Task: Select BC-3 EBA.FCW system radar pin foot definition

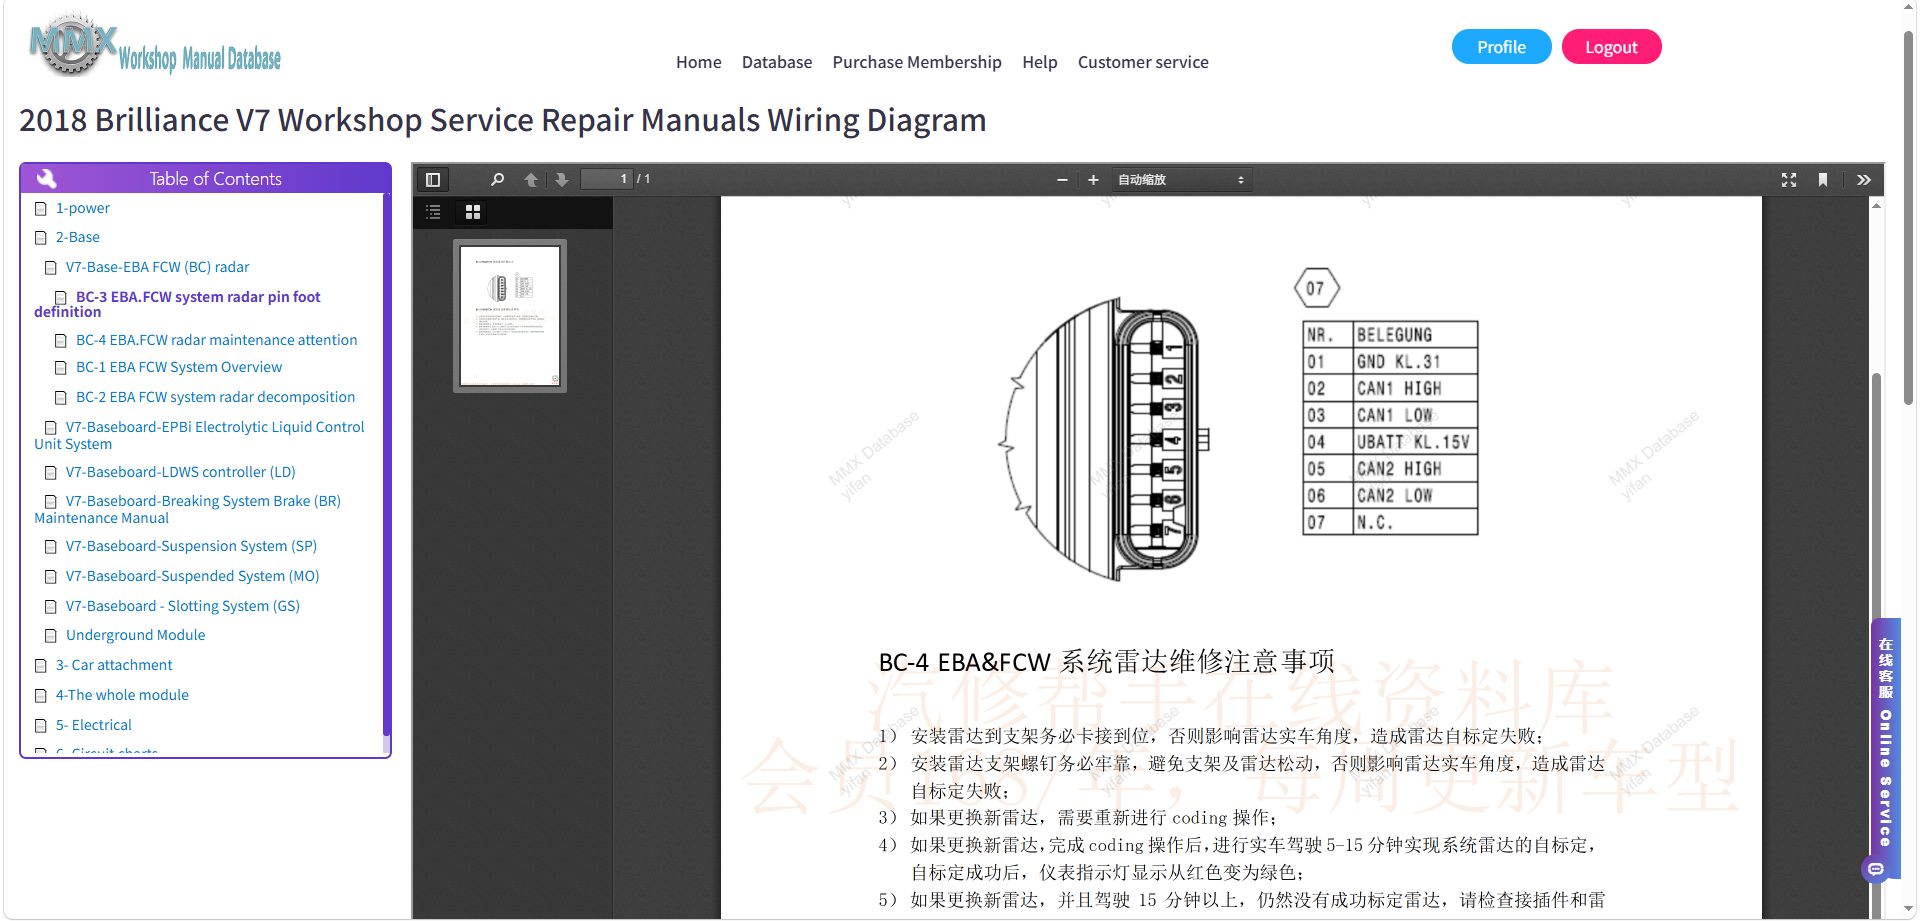Action: (178, 304)
